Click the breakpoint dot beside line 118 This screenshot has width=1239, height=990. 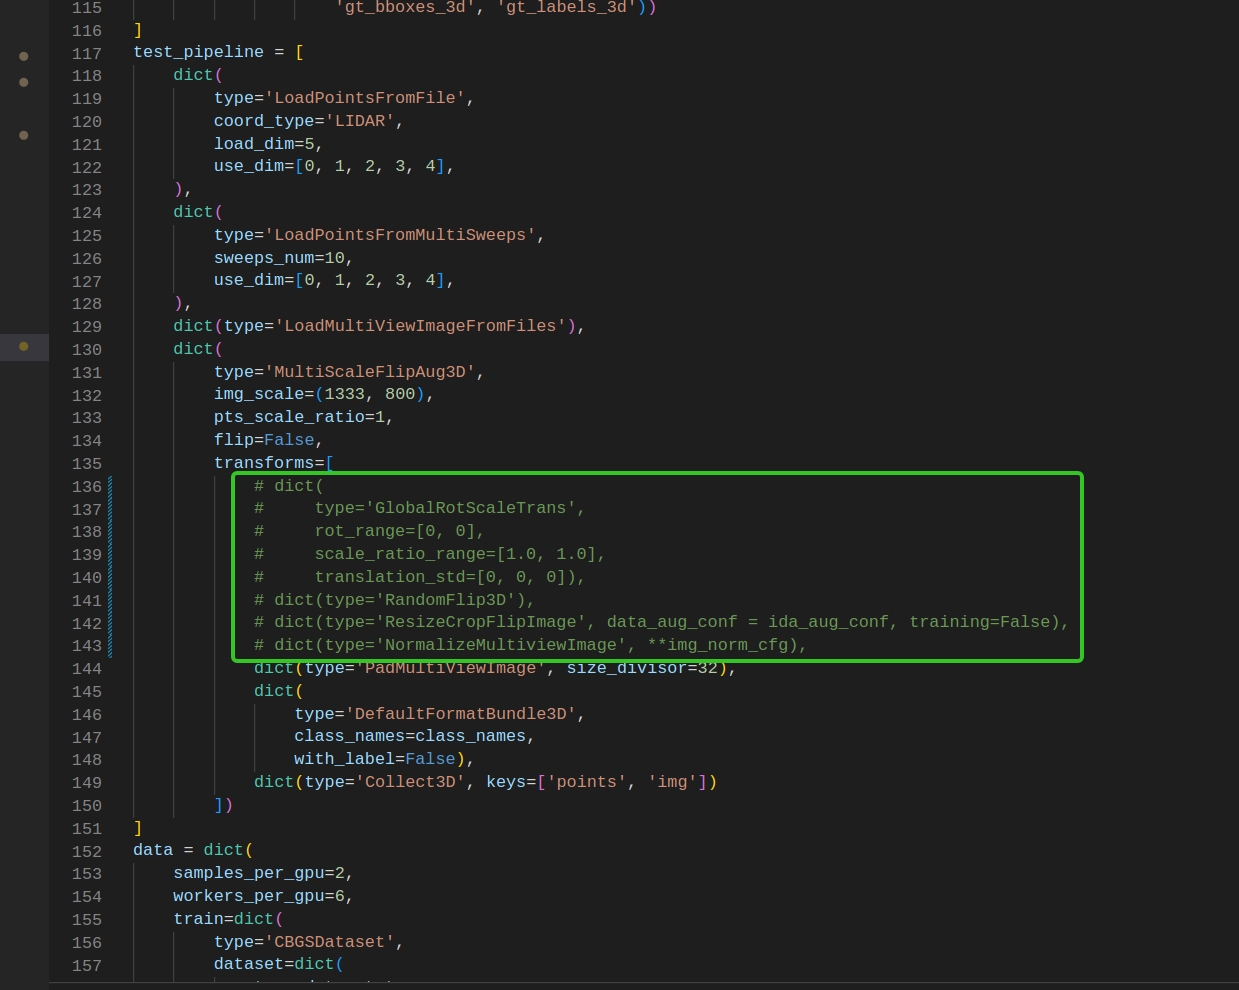23,82
